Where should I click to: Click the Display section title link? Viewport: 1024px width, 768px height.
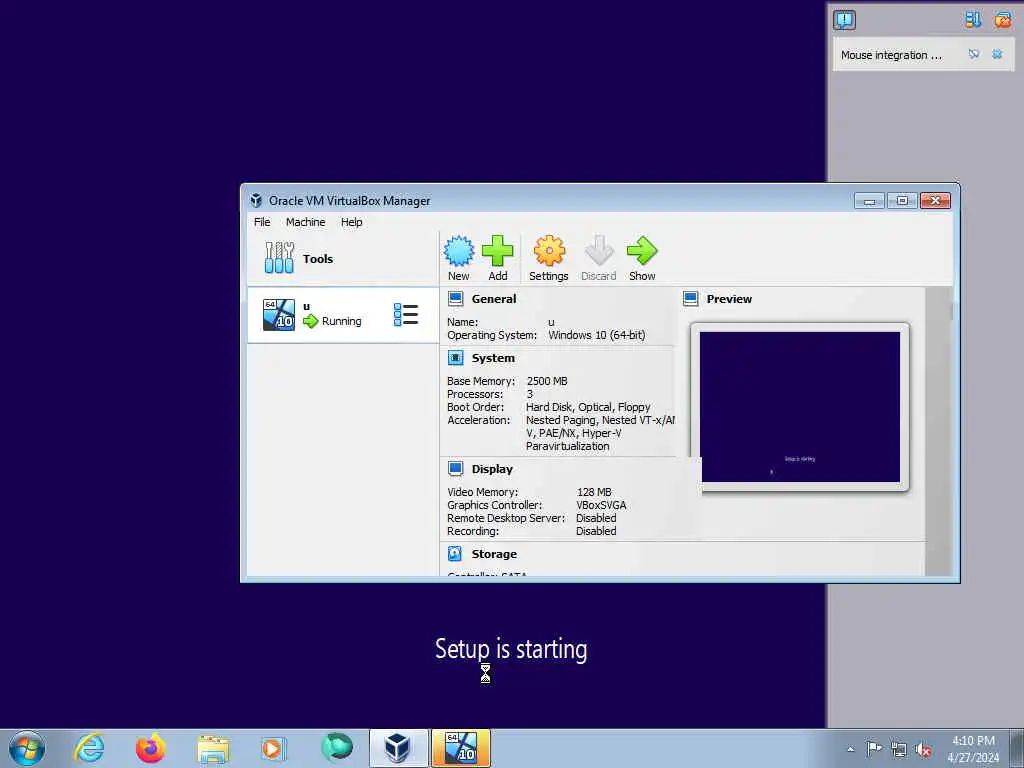coord(492,469)
